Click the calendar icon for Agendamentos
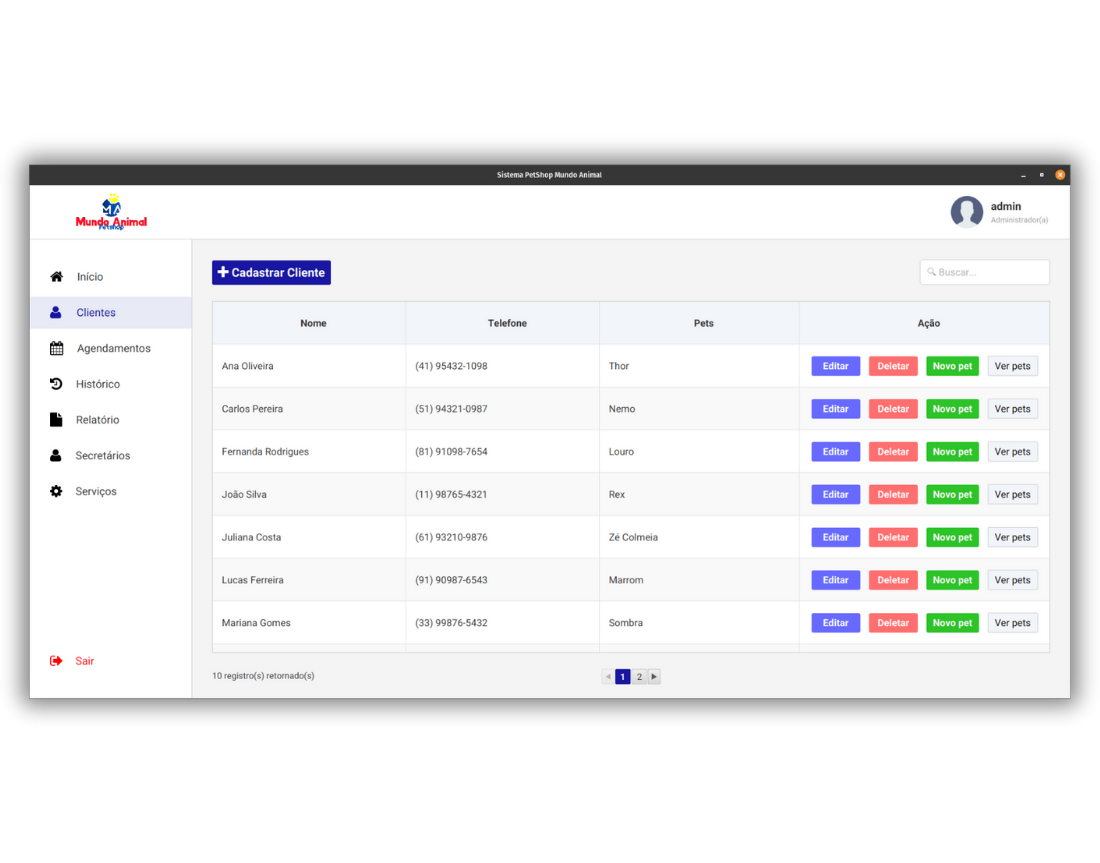Viewport: 1100px width, 863px height. (56, 349)
